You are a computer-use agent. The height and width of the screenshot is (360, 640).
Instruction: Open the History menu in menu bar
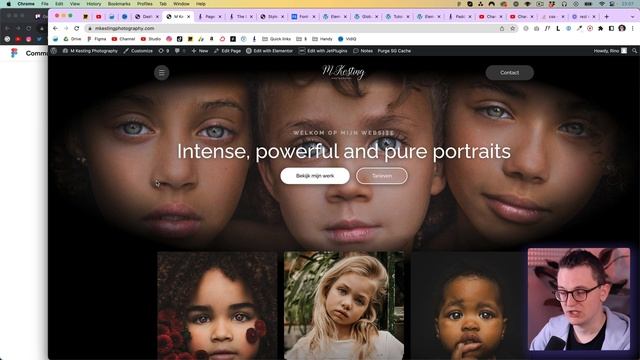(x=93, y=4)
